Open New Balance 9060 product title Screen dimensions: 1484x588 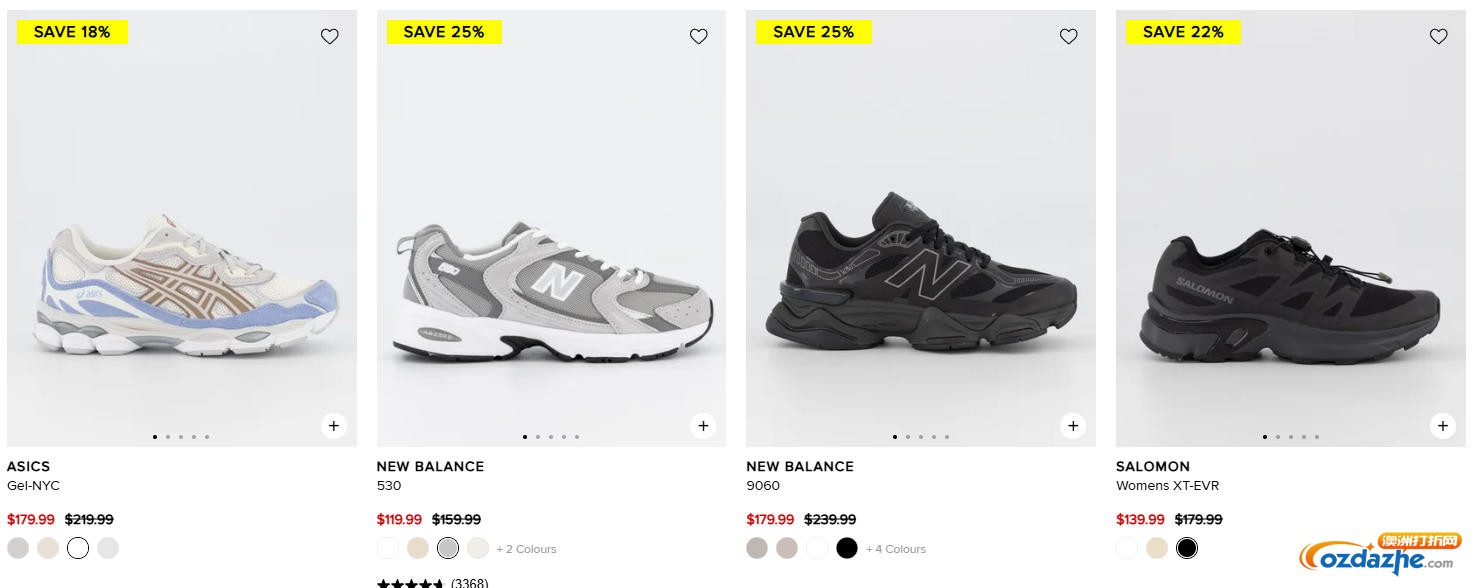(762, 486)
